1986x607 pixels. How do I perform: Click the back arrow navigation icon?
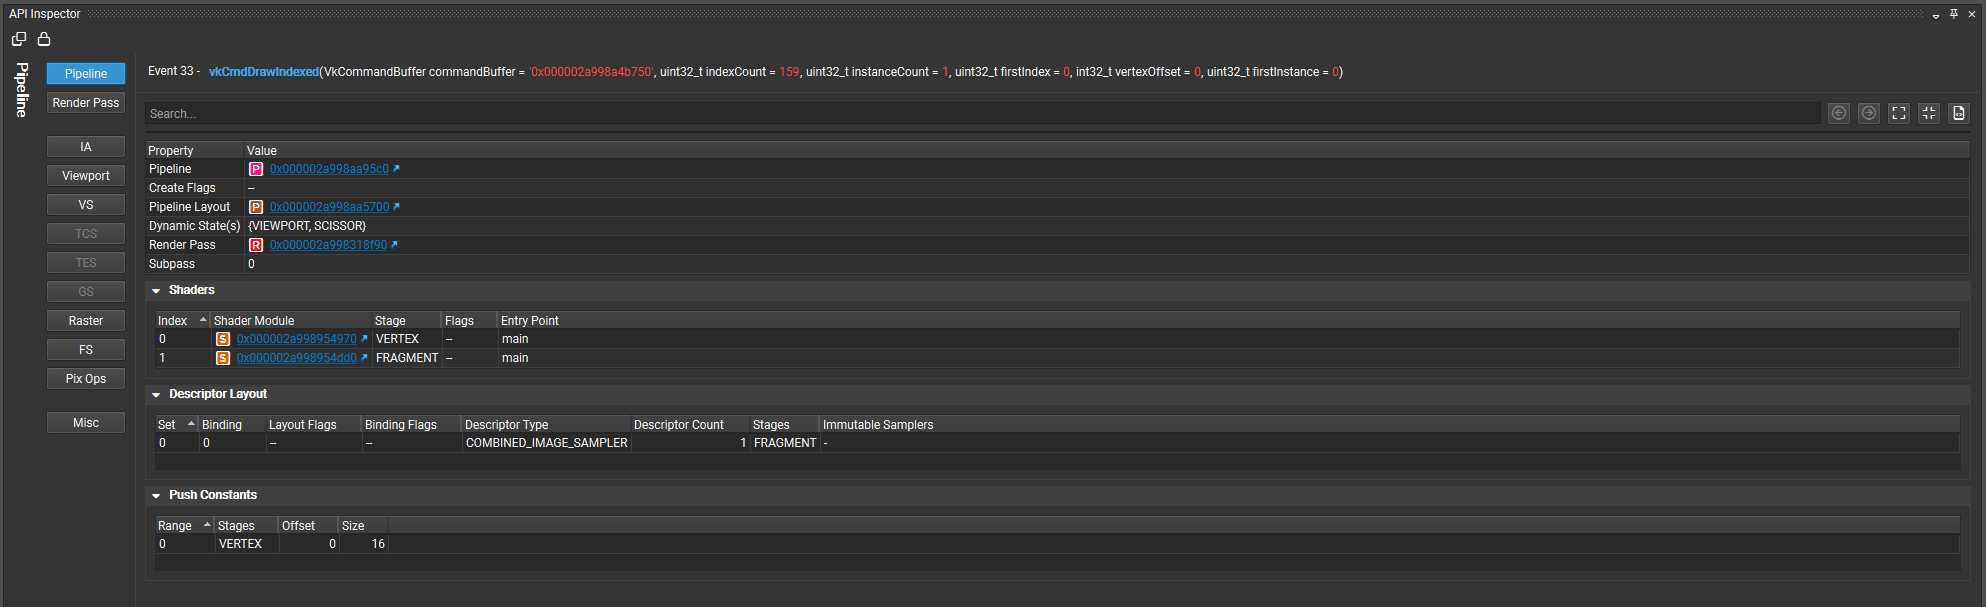(x=1839, y=113)
